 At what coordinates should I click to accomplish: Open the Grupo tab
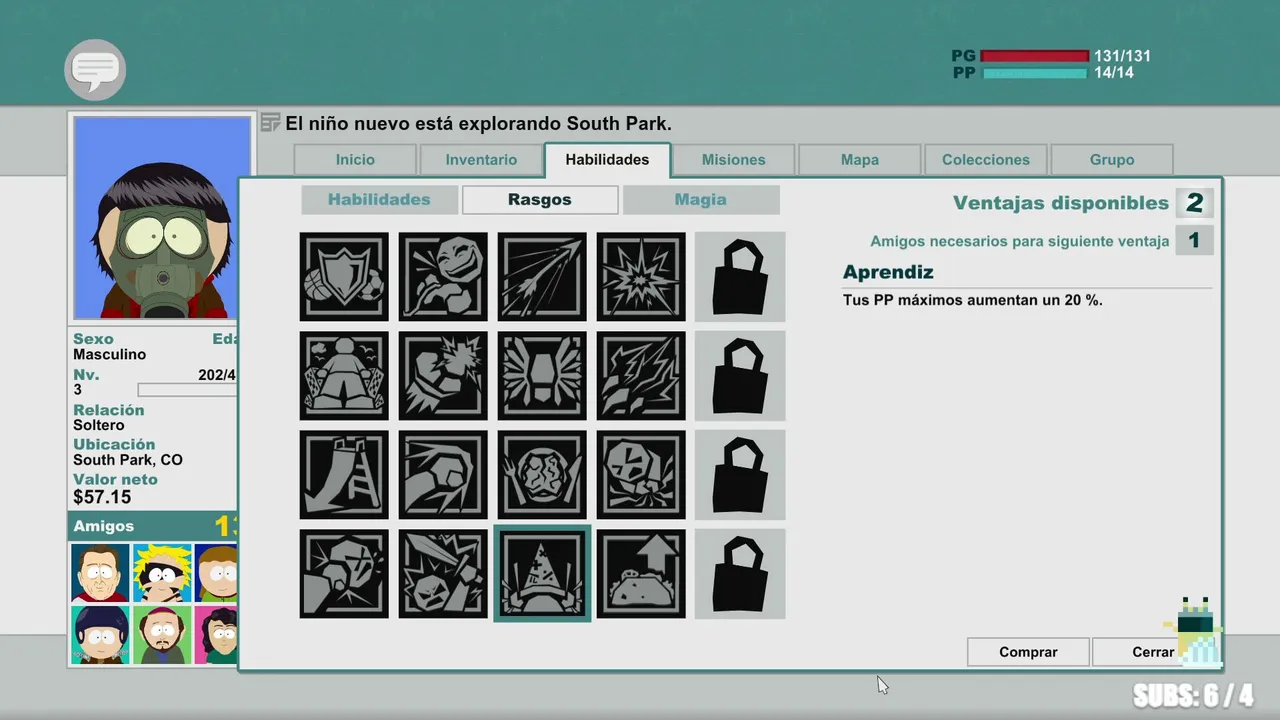1112,160
